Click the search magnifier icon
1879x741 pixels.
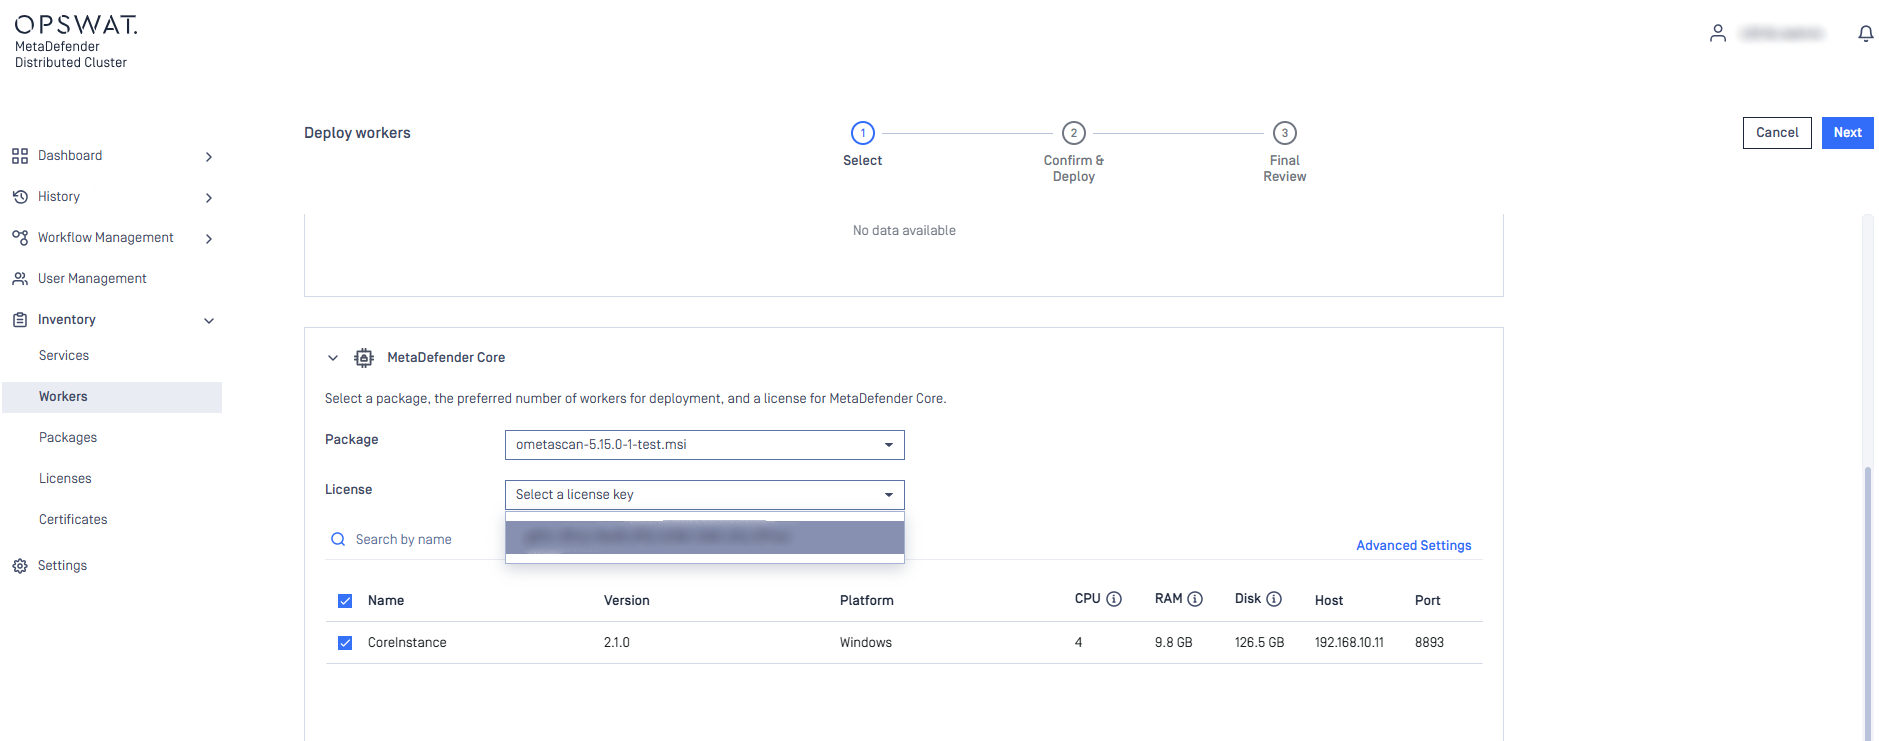coord(338,540)
